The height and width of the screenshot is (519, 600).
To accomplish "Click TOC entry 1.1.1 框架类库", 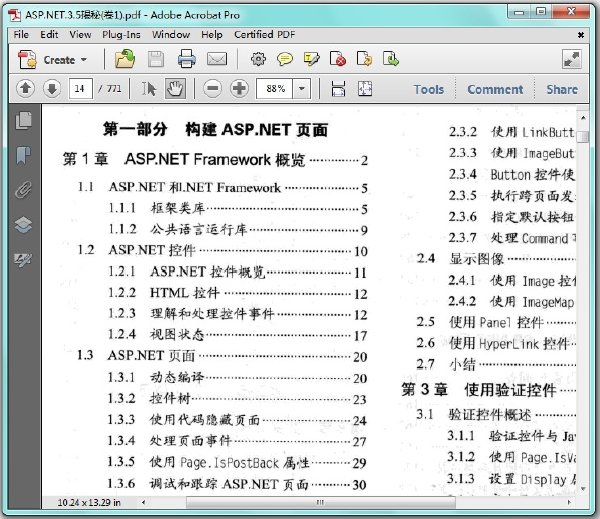I will (238, 209).
